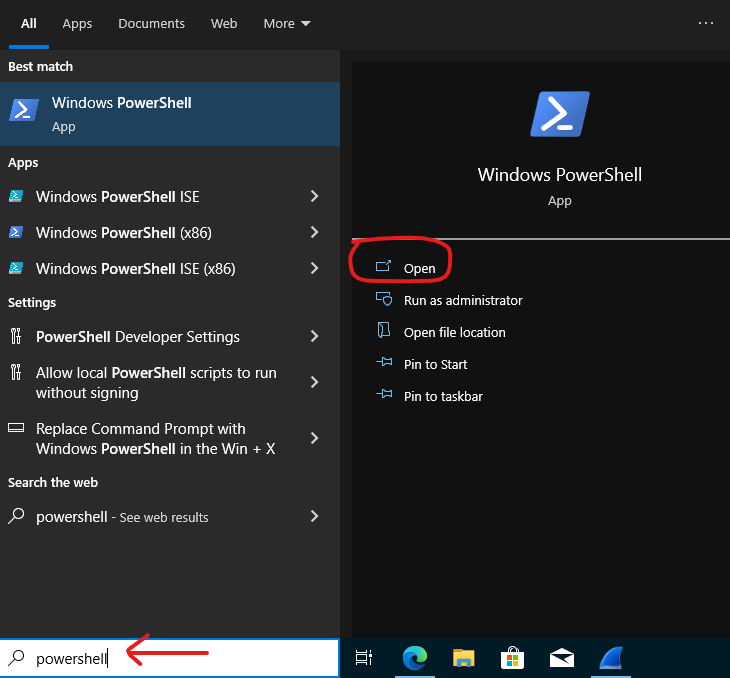Screen dimensions: 730x678
Task: Open the All search tab
Action: [28, 24]
